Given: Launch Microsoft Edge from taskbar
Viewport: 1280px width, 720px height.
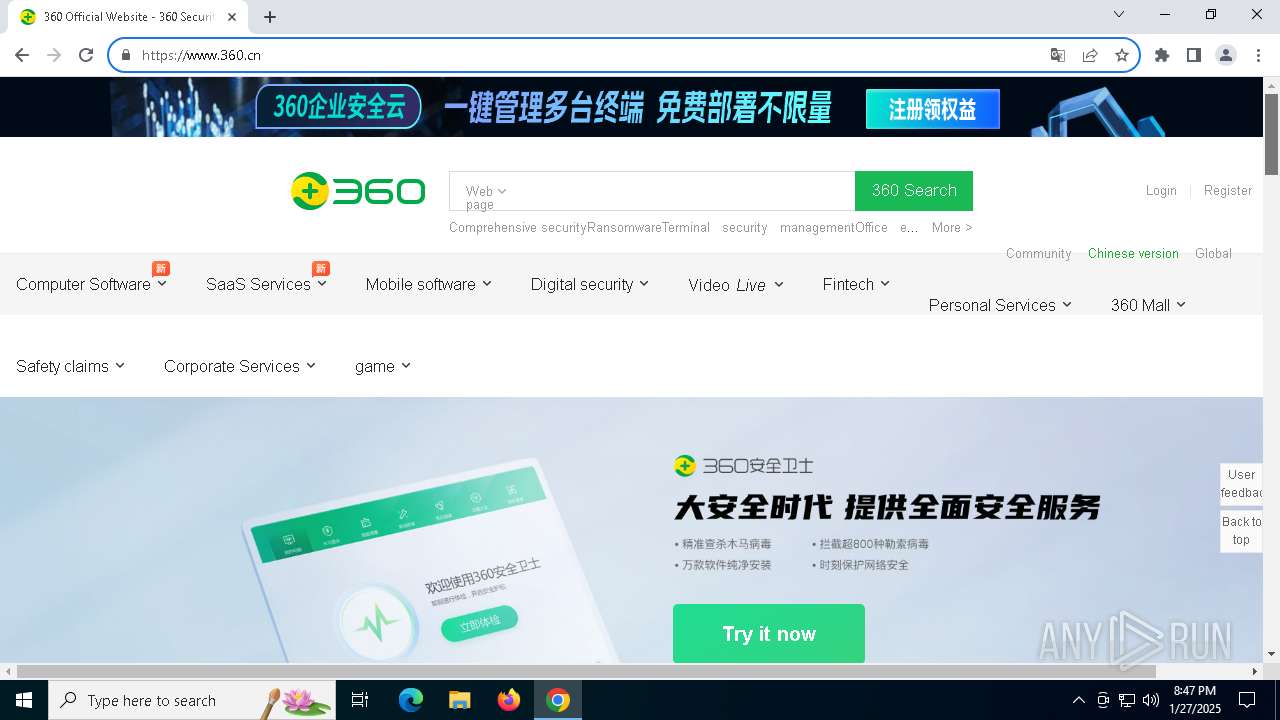Looking at the screenshot, I should tap(411, 700).
